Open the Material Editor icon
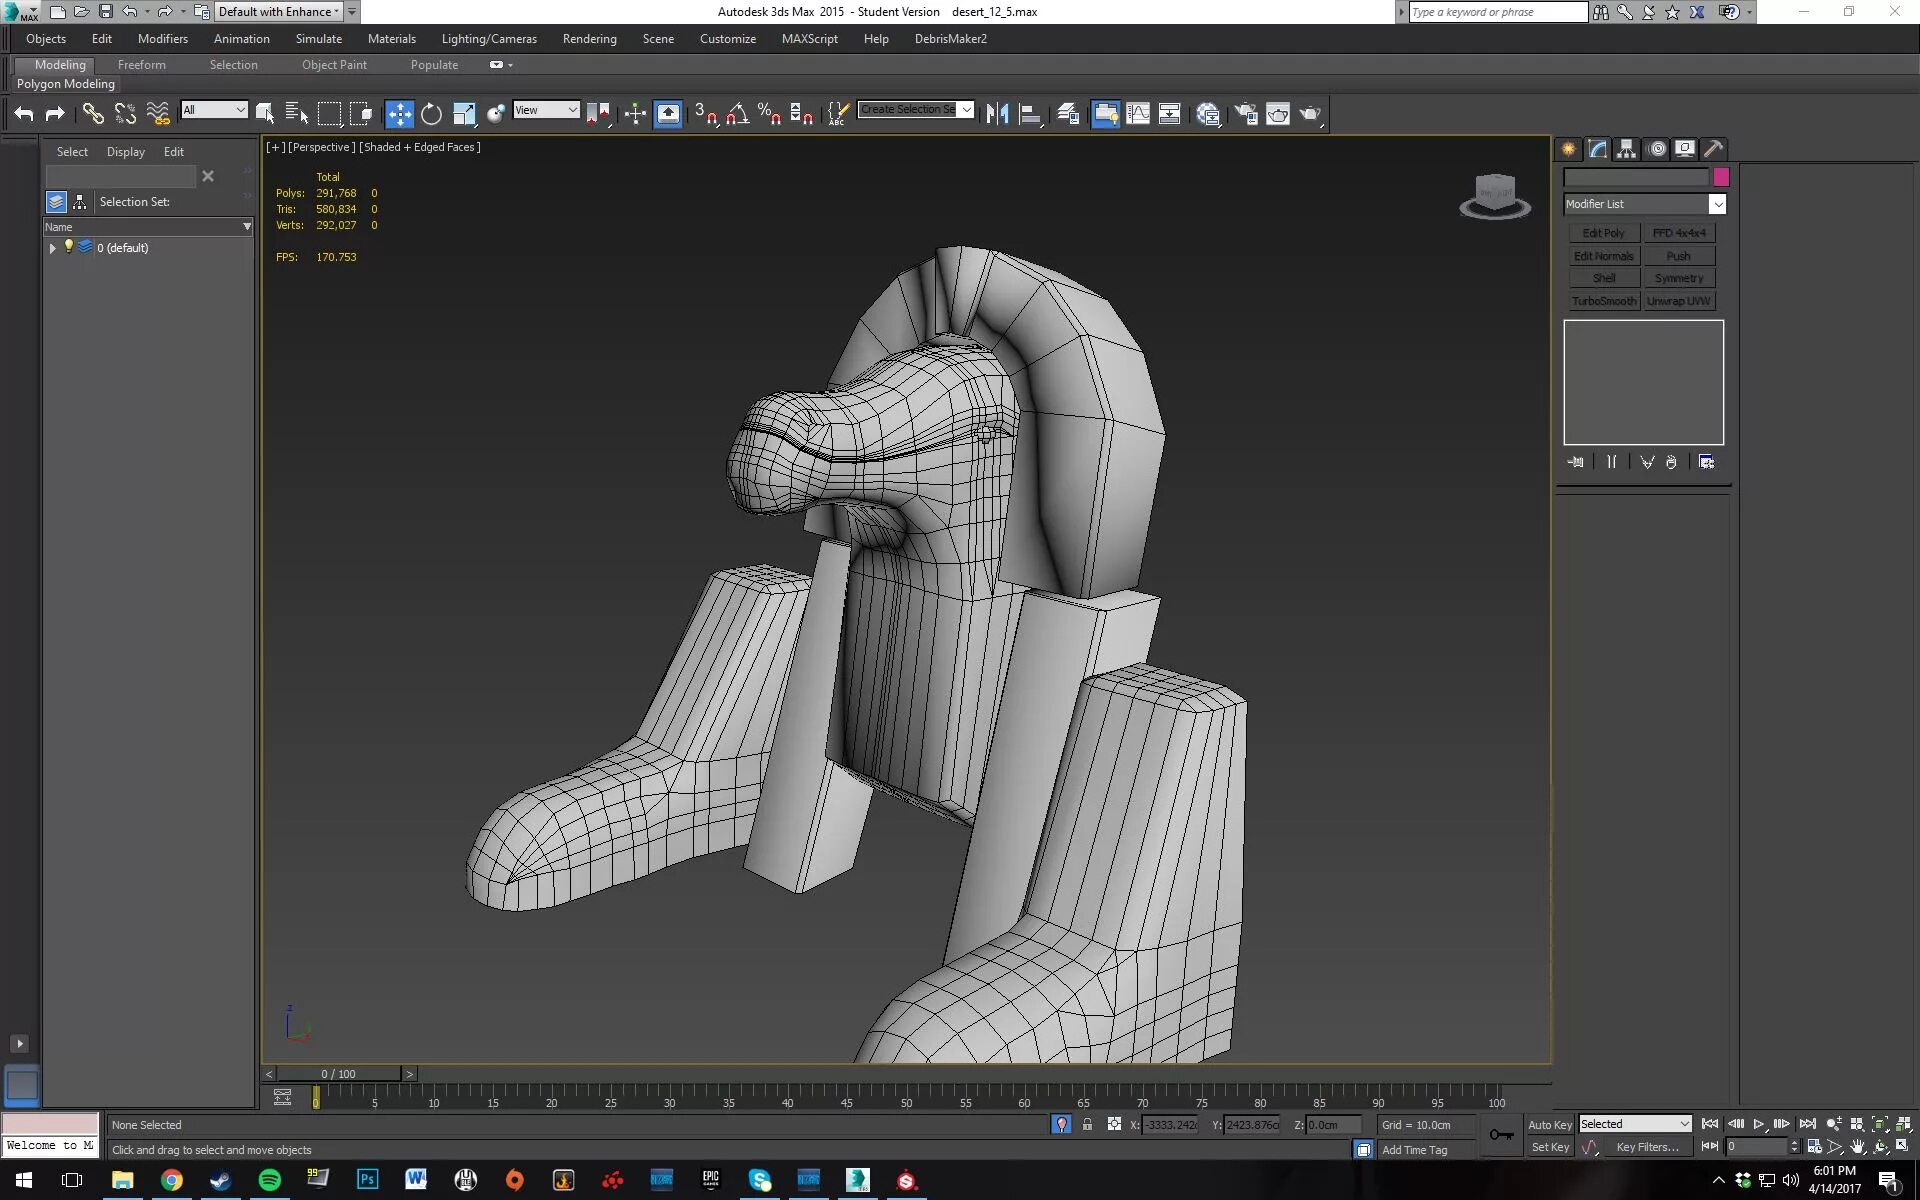1920x1200 pixels. tap(1208, 114)
